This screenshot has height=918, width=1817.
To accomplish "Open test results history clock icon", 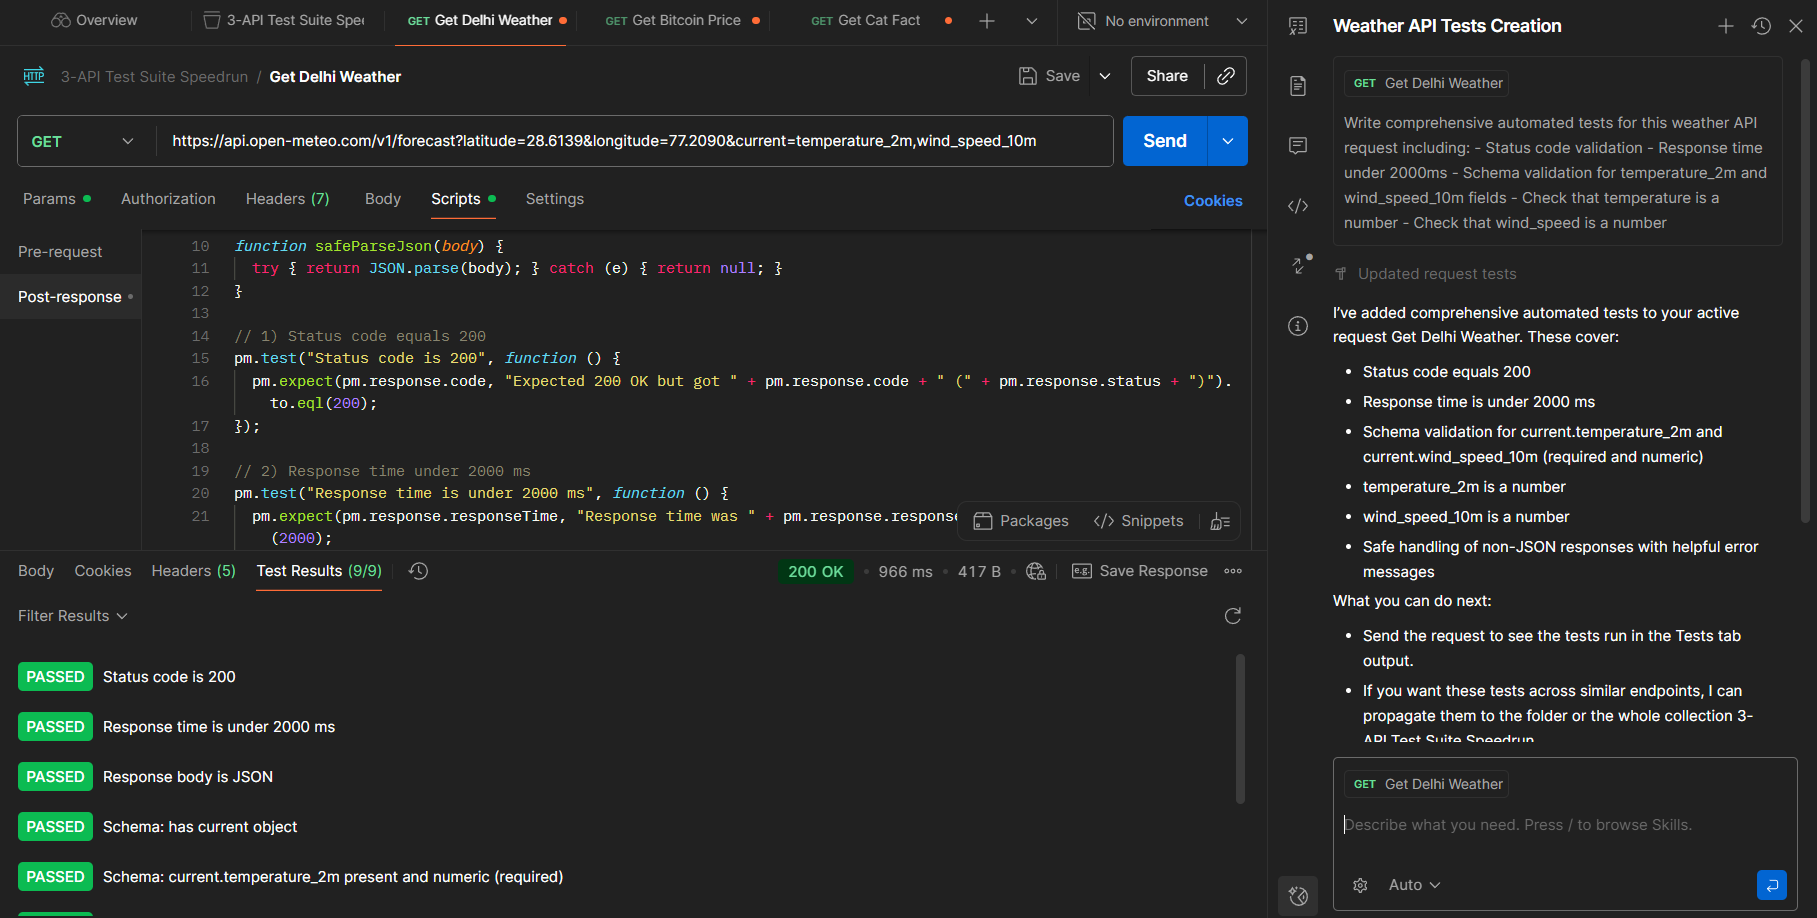I will pyautogui.click(x=419, y=571).
